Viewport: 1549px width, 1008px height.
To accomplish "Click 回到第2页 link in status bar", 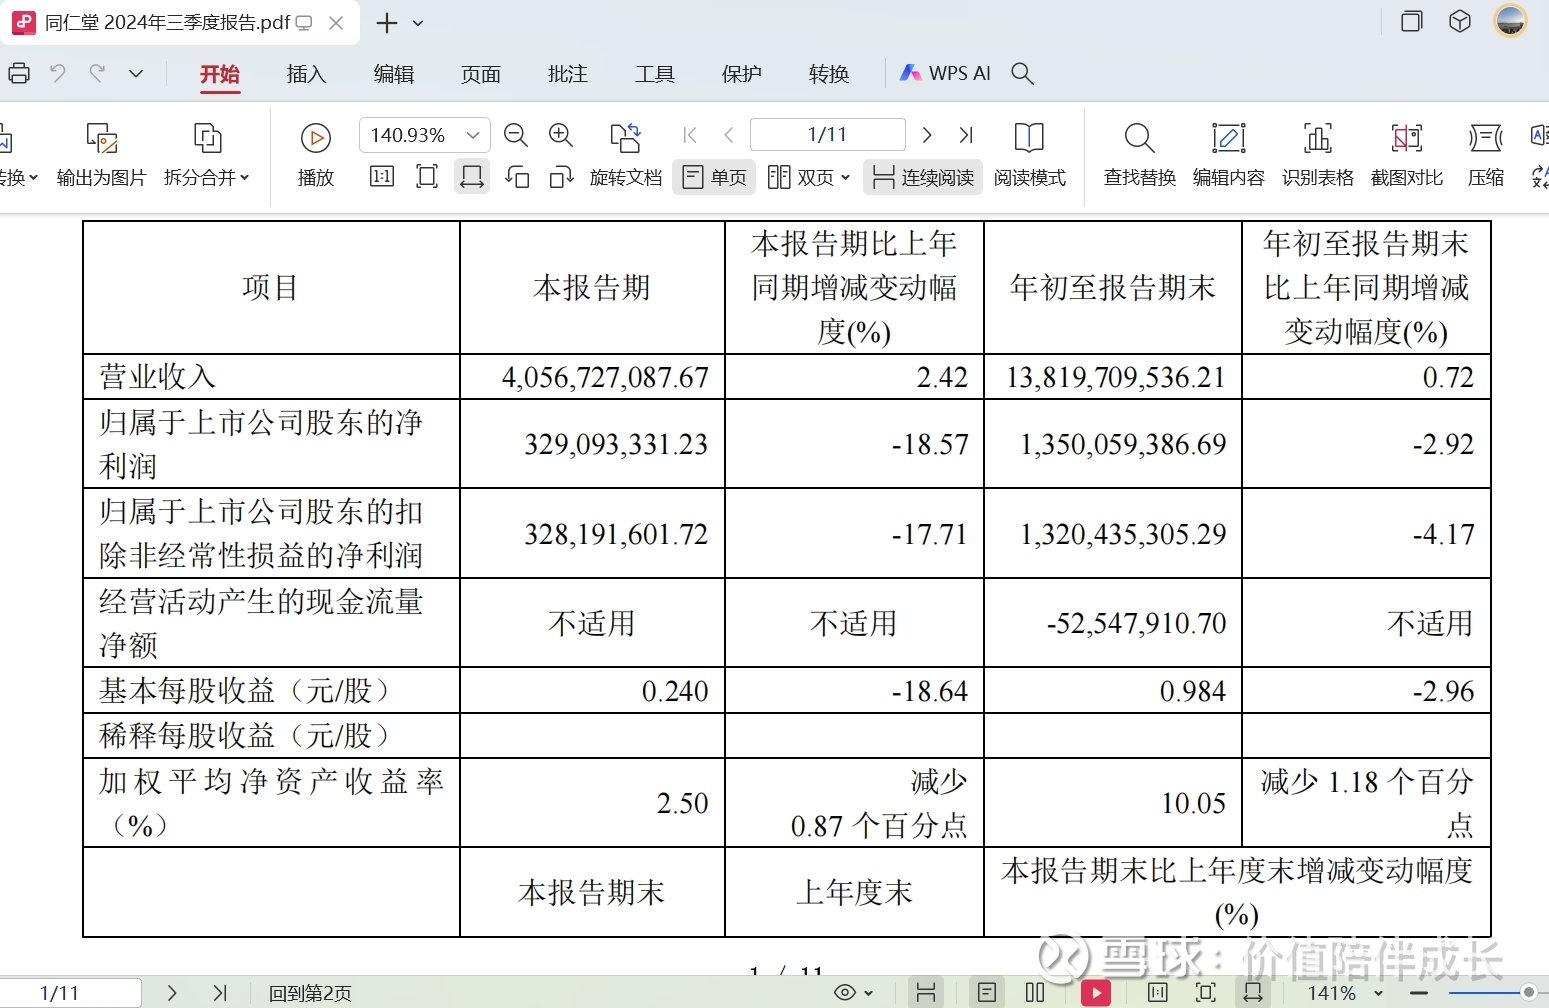I will 310,993.
